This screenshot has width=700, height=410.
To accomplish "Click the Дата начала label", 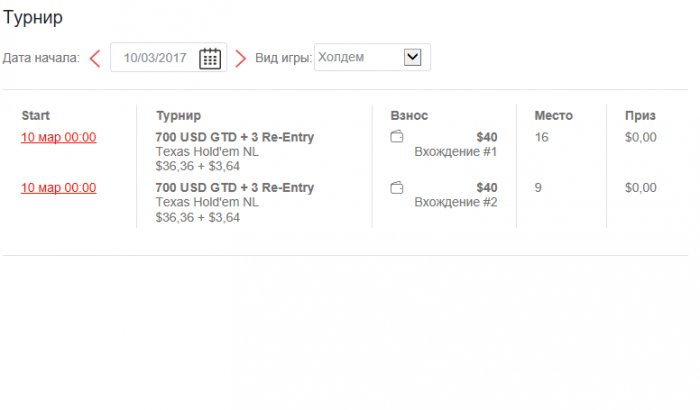I will (x=40, y=58).
